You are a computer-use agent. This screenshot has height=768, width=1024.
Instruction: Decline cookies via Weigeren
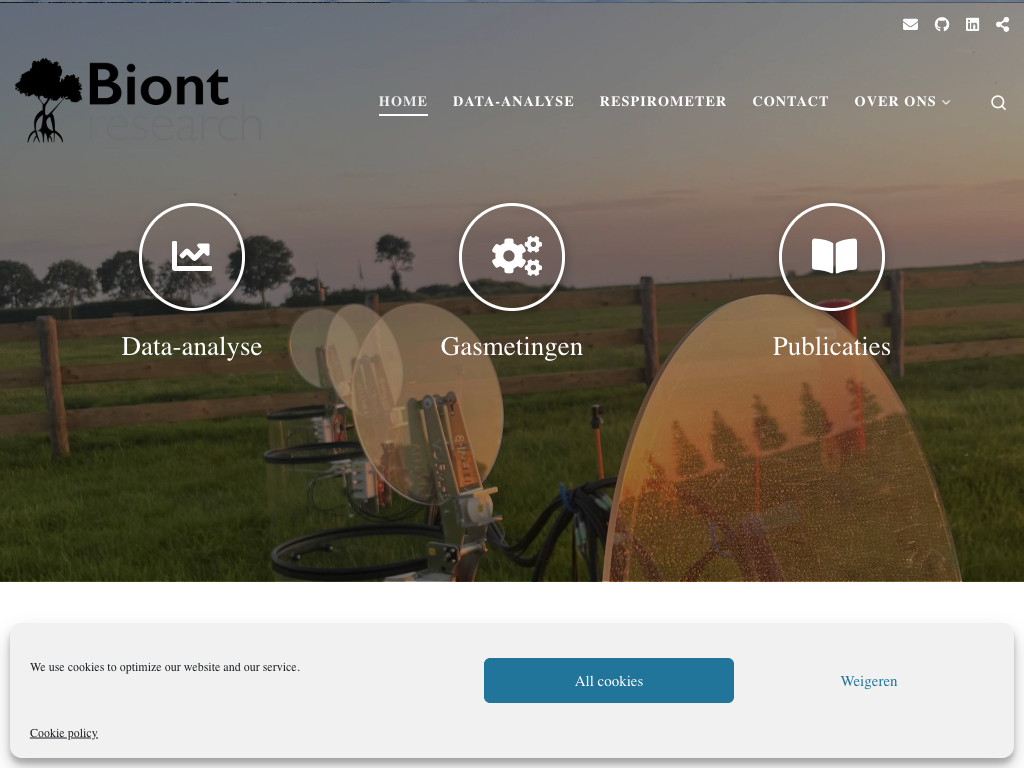(869, 680)
